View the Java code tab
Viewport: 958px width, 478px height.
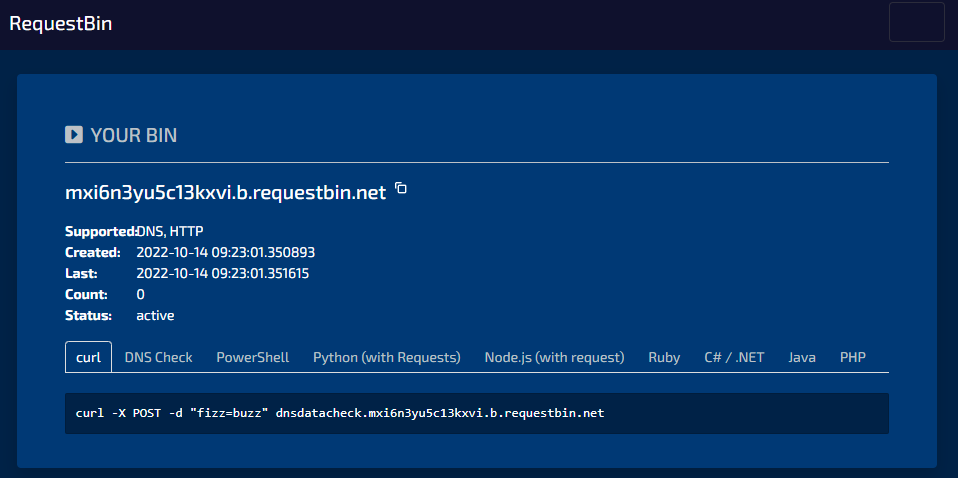[802, 357]
